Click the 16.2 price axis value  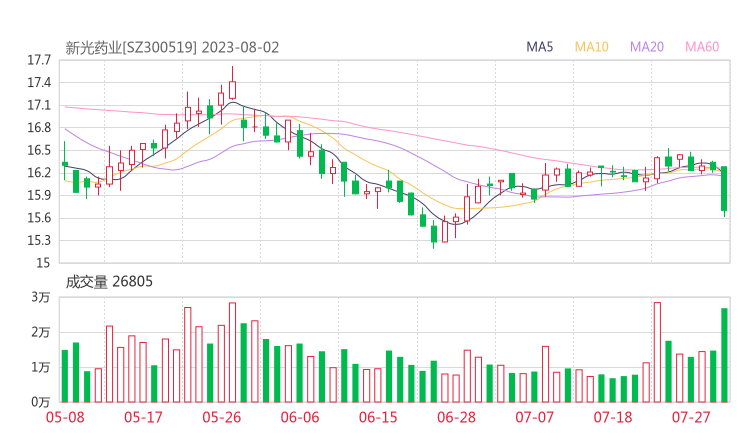(x=39, y=173)
